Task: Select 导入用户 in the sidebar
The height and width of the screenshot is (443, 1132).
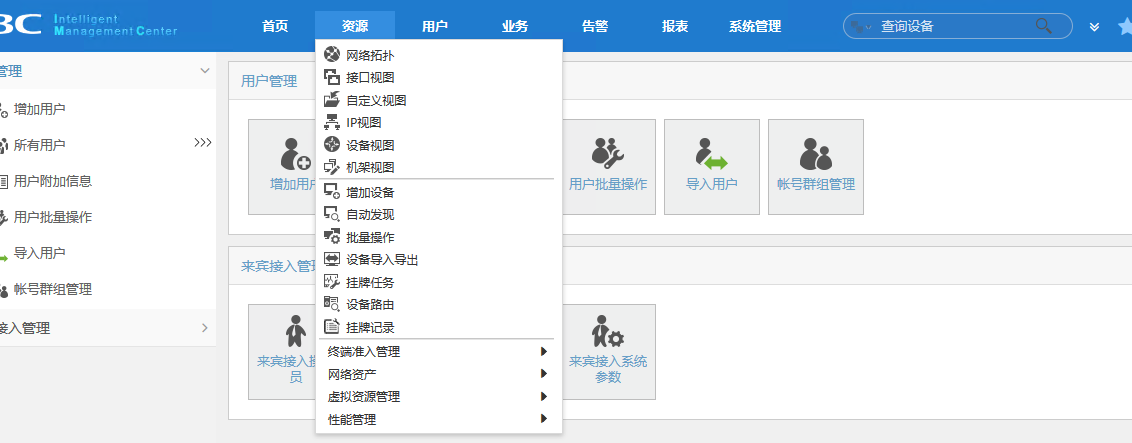Action: point(40,253)
